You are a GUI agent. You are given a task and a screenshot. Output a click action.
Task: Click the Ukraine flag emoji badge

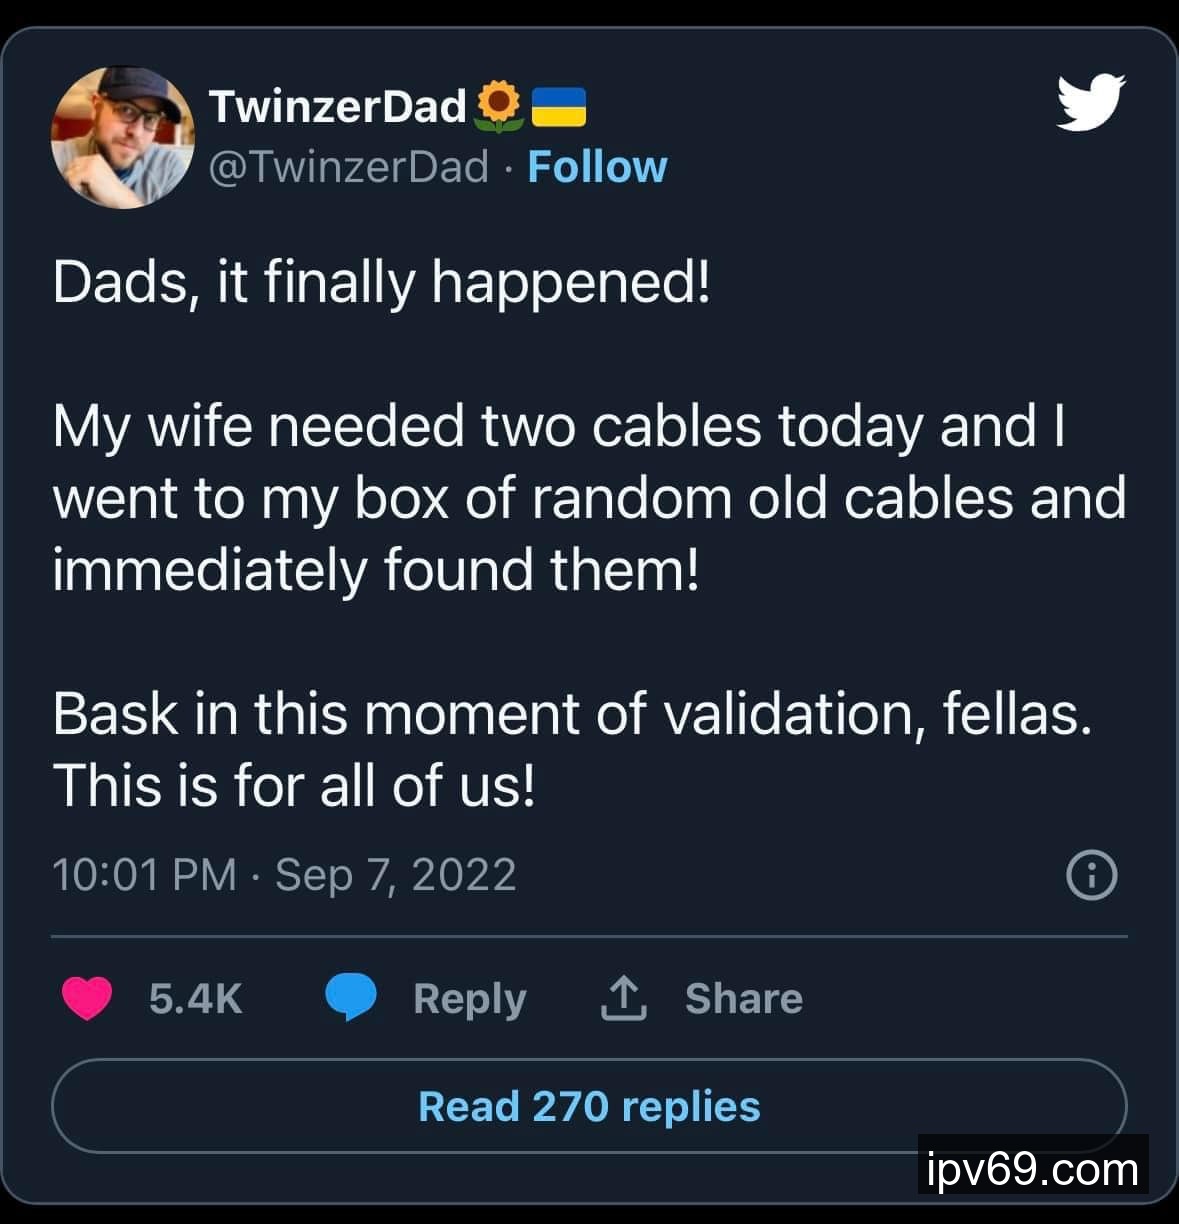tap(558, 107)
